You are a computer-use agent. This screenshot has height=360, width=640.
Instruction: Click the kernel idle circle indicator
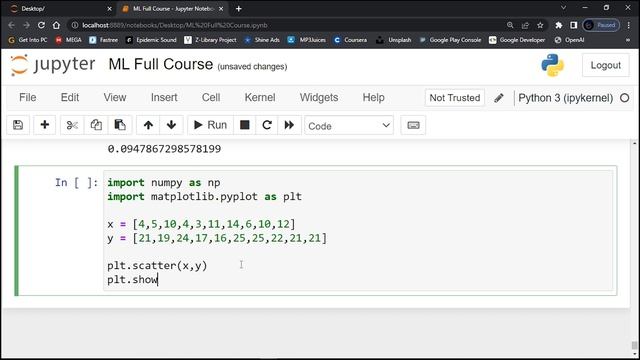(624, 98)
